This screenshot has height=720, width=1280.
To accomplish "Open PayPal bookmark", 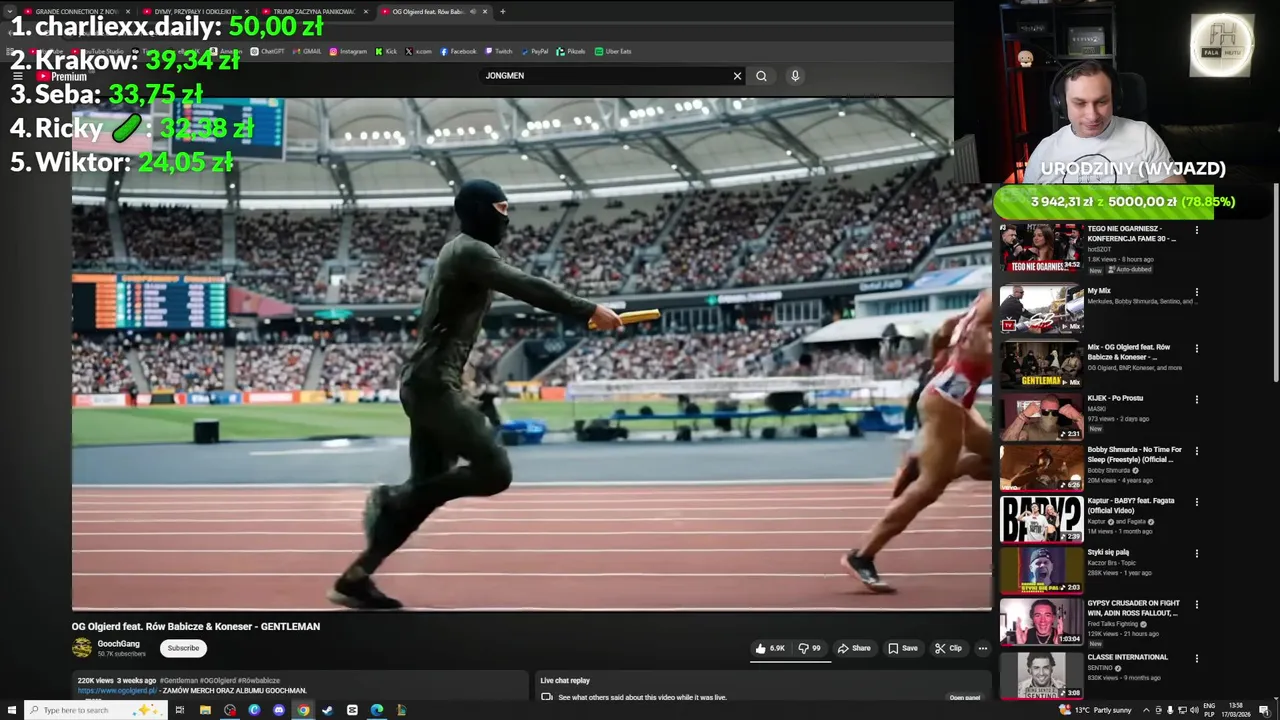I will click(535, 51).
